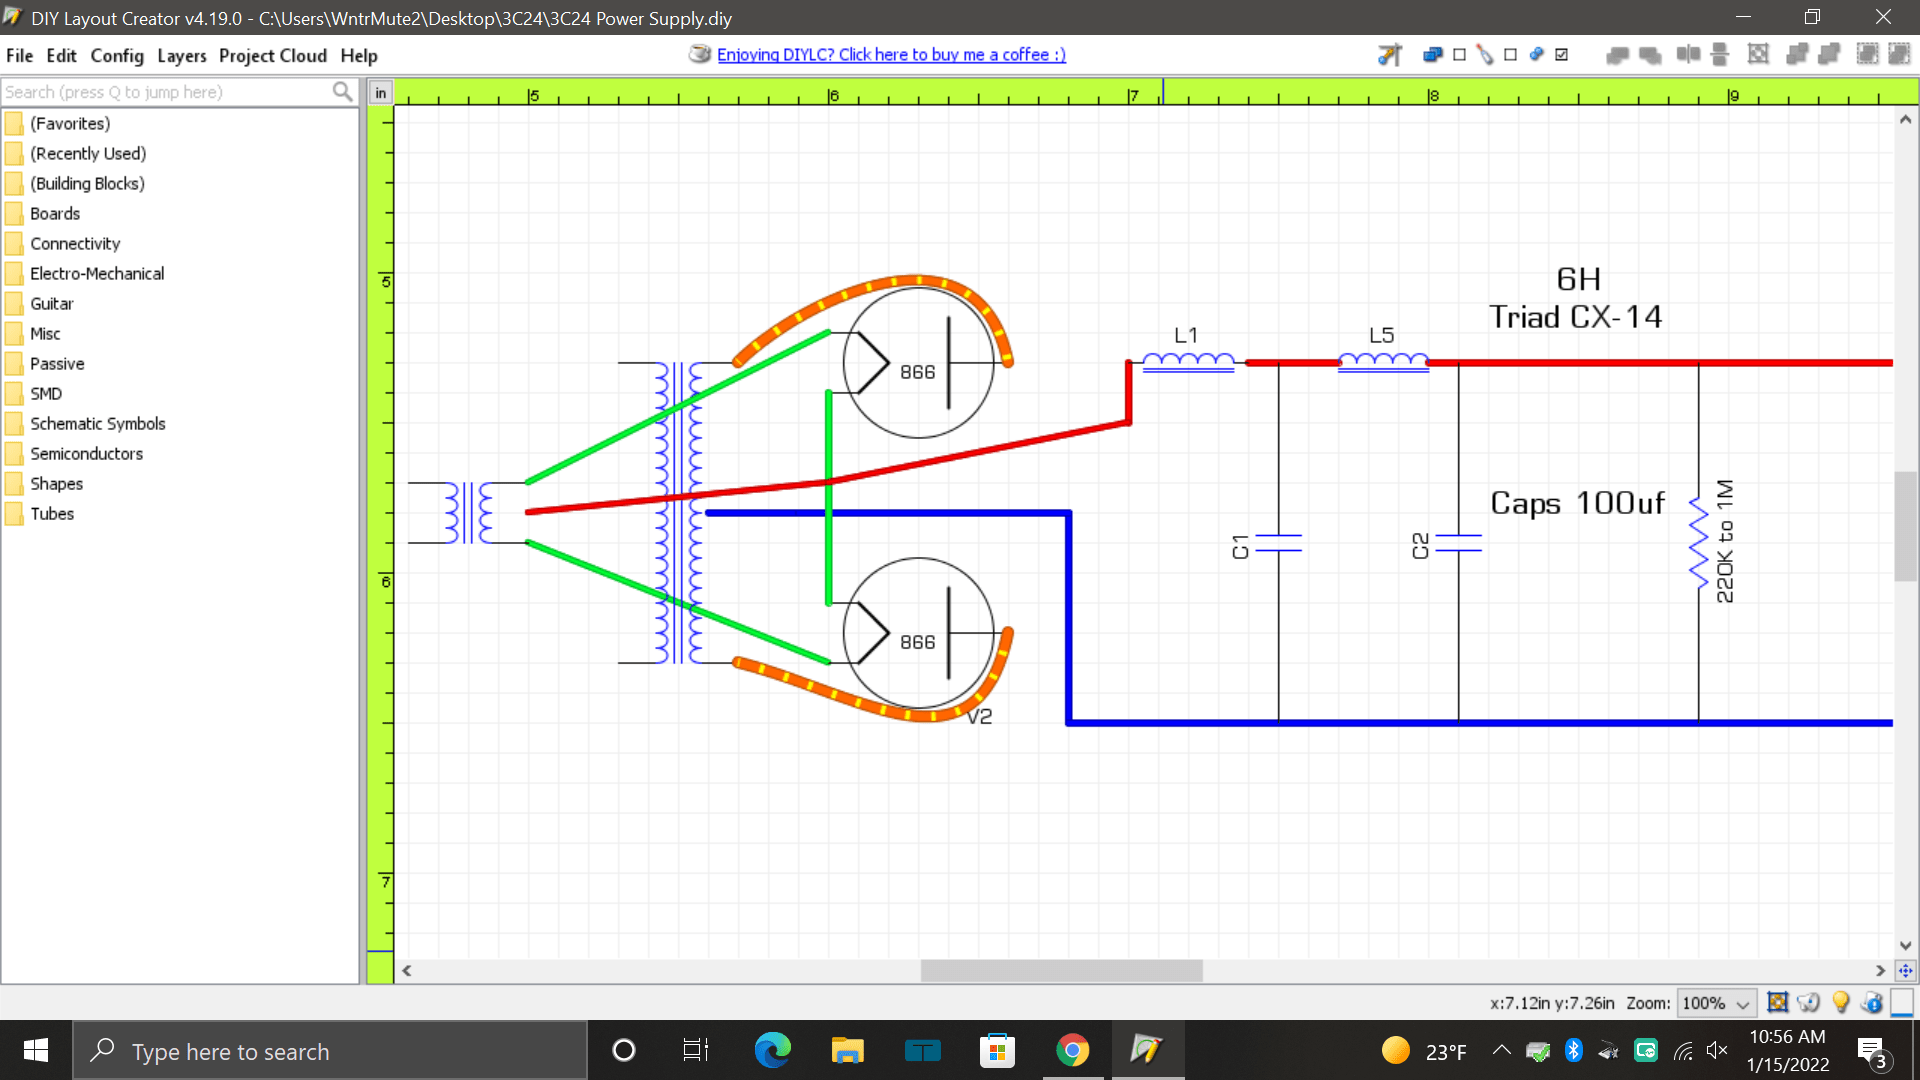Viewport: 1920px width, 1080px height.
Task: Click the vertical scrollbar down arrow
Action: [1905, 945]
